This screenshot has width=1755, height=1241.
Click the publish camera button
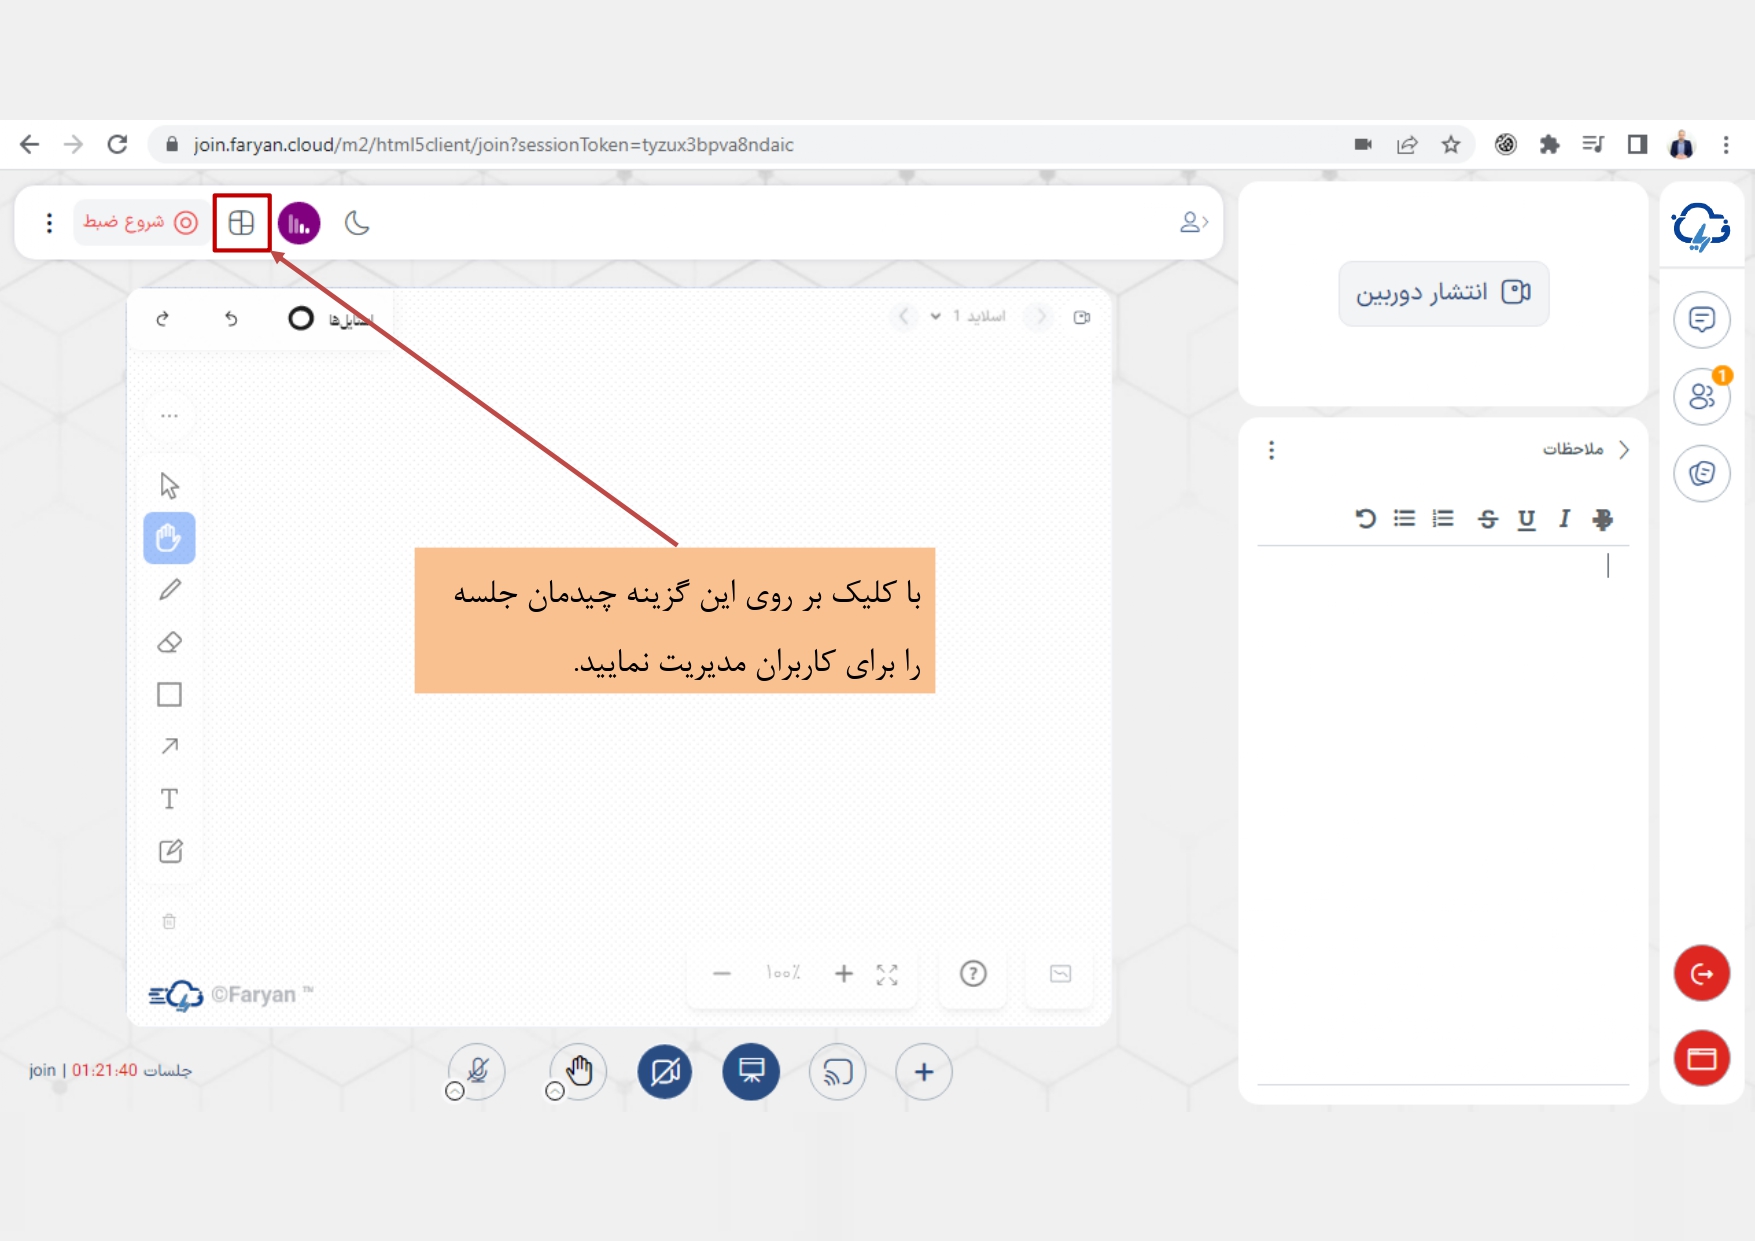[x=1443, y=292]
